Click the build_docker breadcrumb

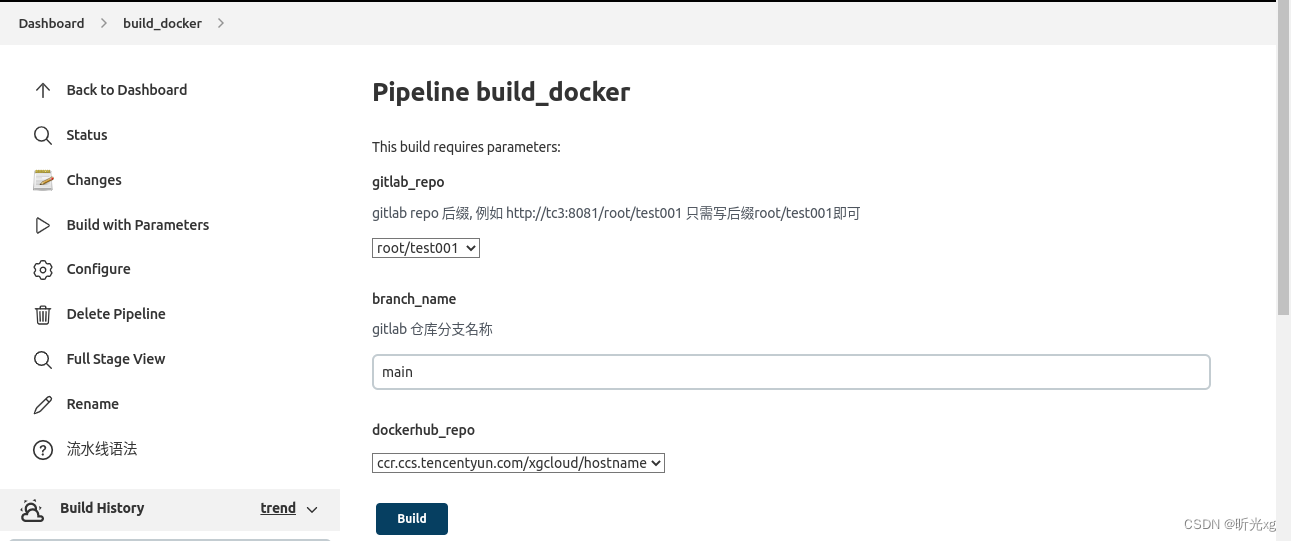click(162, 23)
